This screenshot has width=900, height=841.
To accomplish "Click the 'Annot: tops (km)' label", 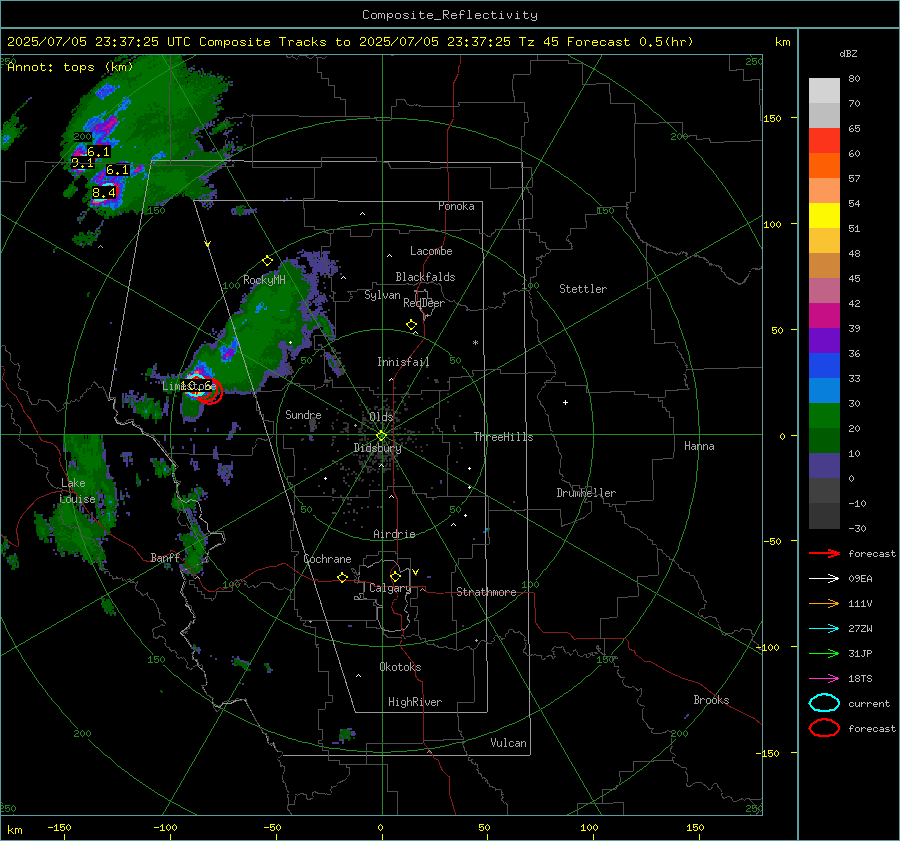I will 70,67.
